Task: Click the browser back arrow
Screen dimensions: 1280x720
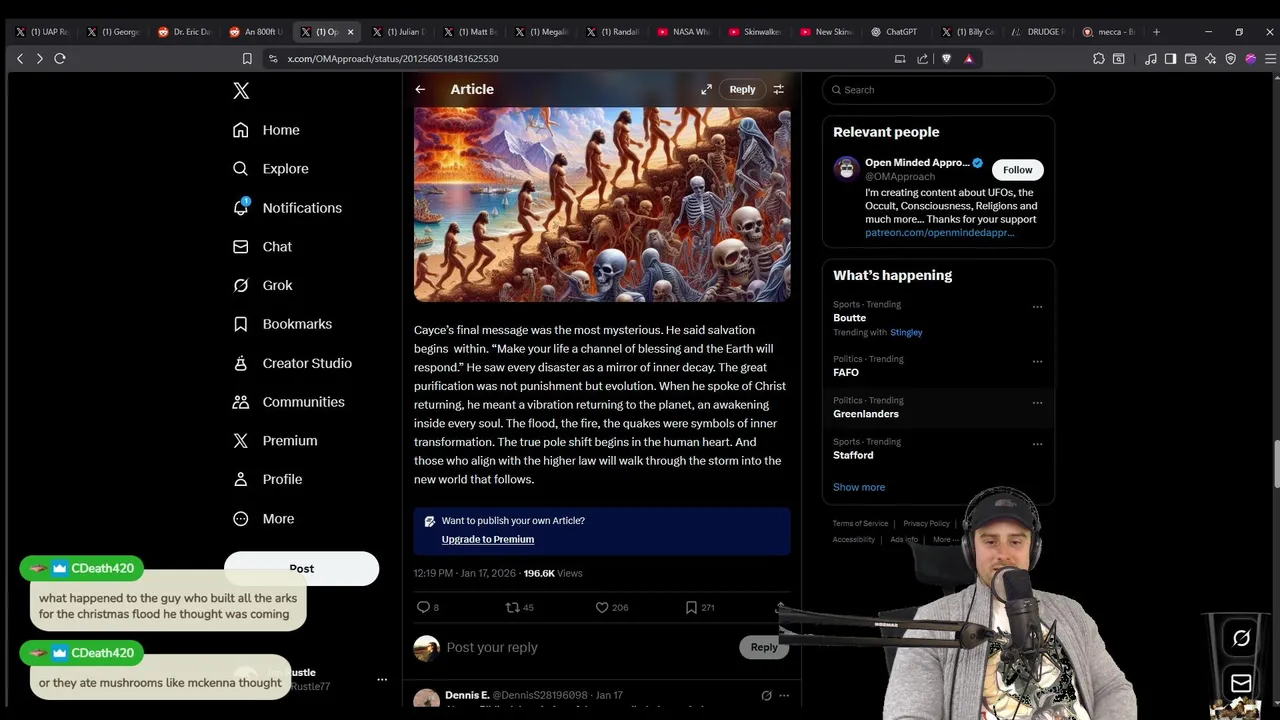Action: [x=20, y=59]
